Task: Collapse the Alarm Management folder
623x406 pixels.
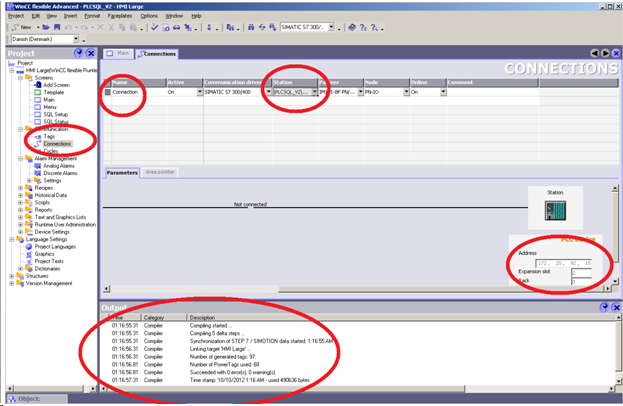Action: click(x=21, y=158)
